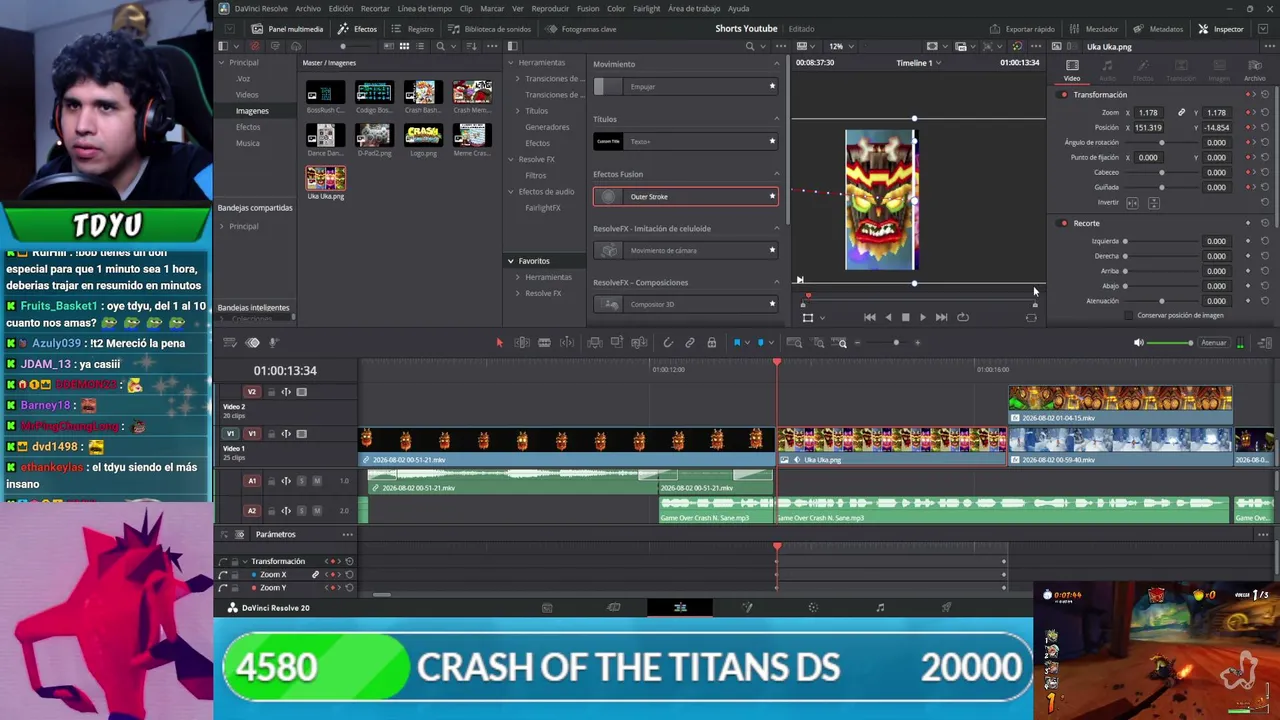Screen dimensions: 1280x720
Task: Collapse the Movimiento effects group
Action: (x=776, y=64)
